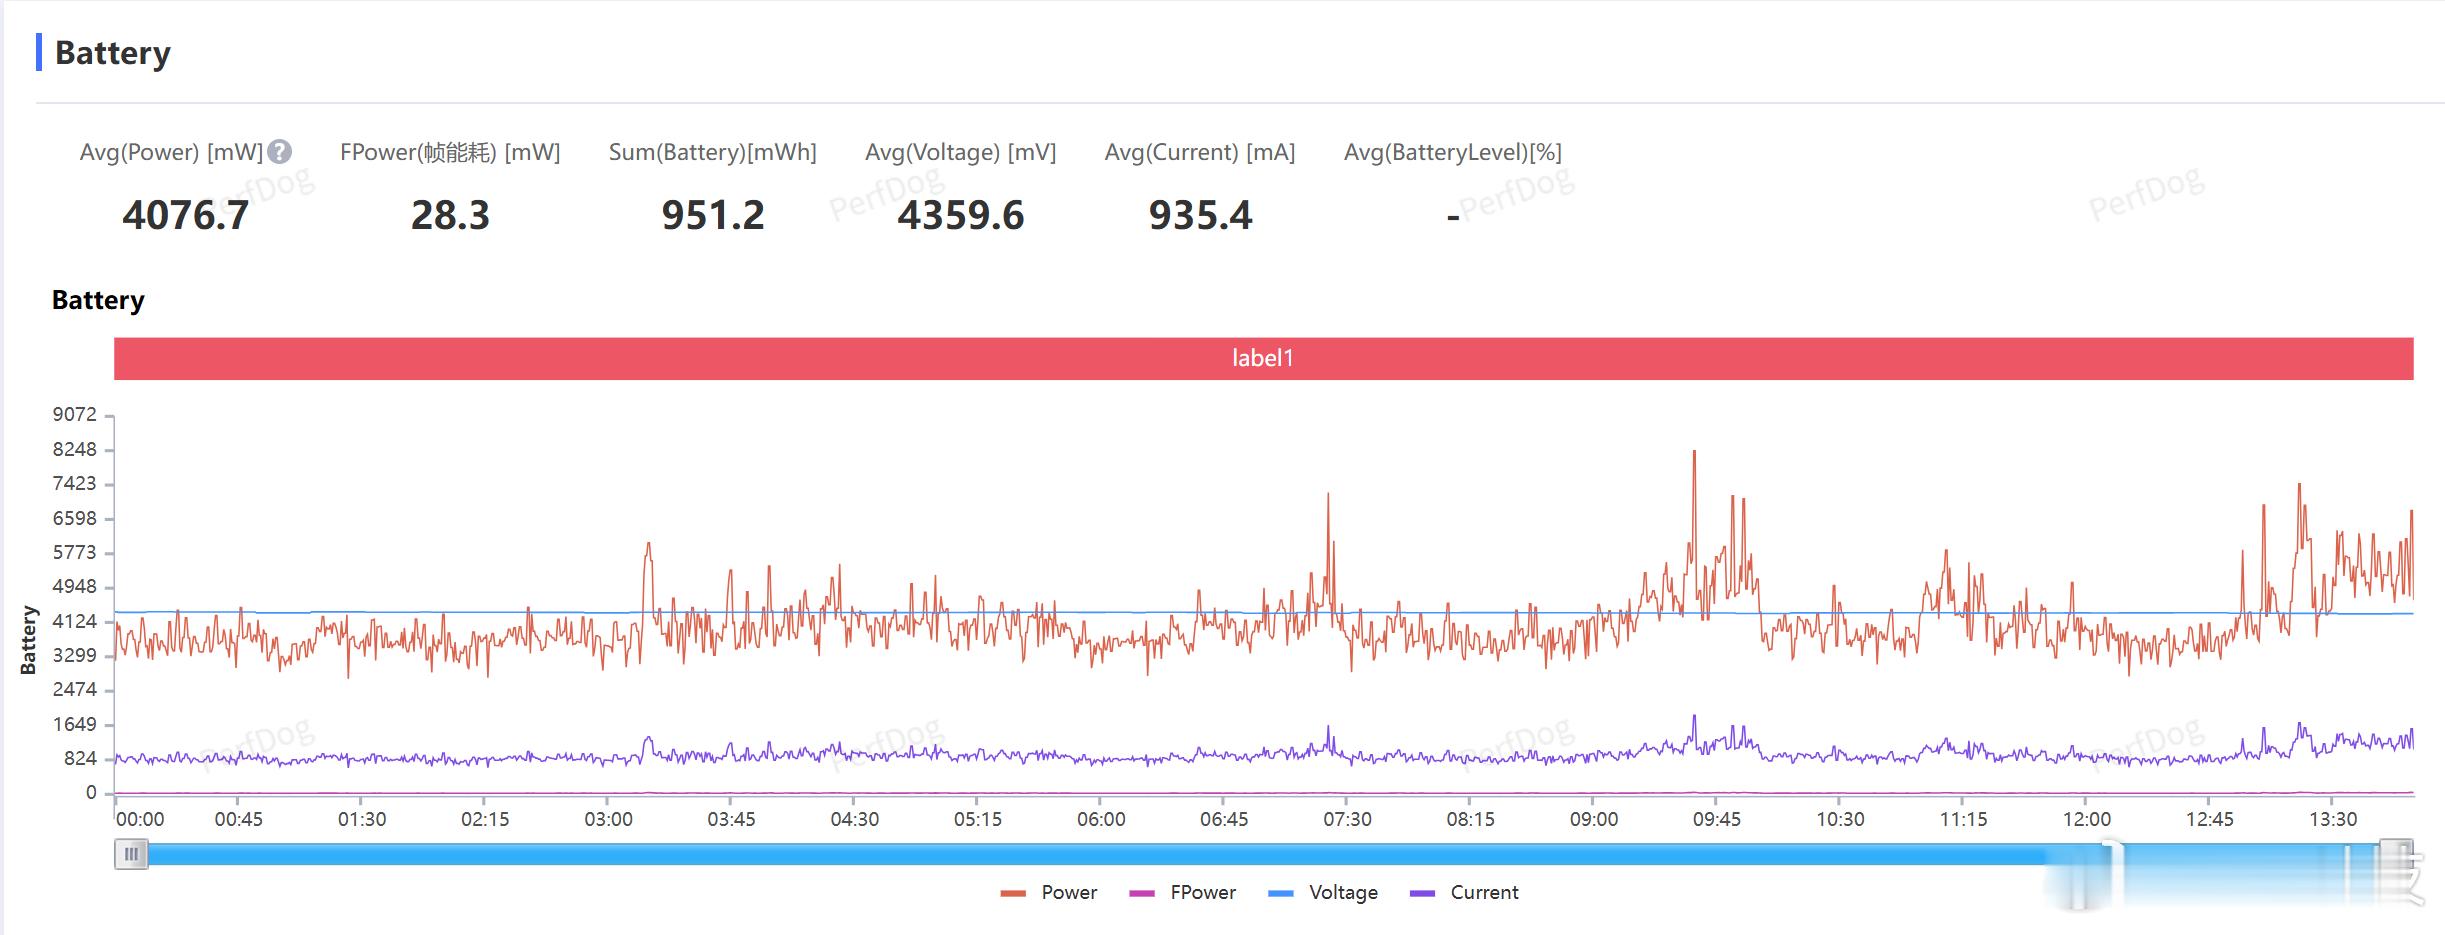This screenshot has height=935, width=2445.
Task: Click the Avg(BatteryLevel)[%] metric label
Action: tap(1453, 152)
